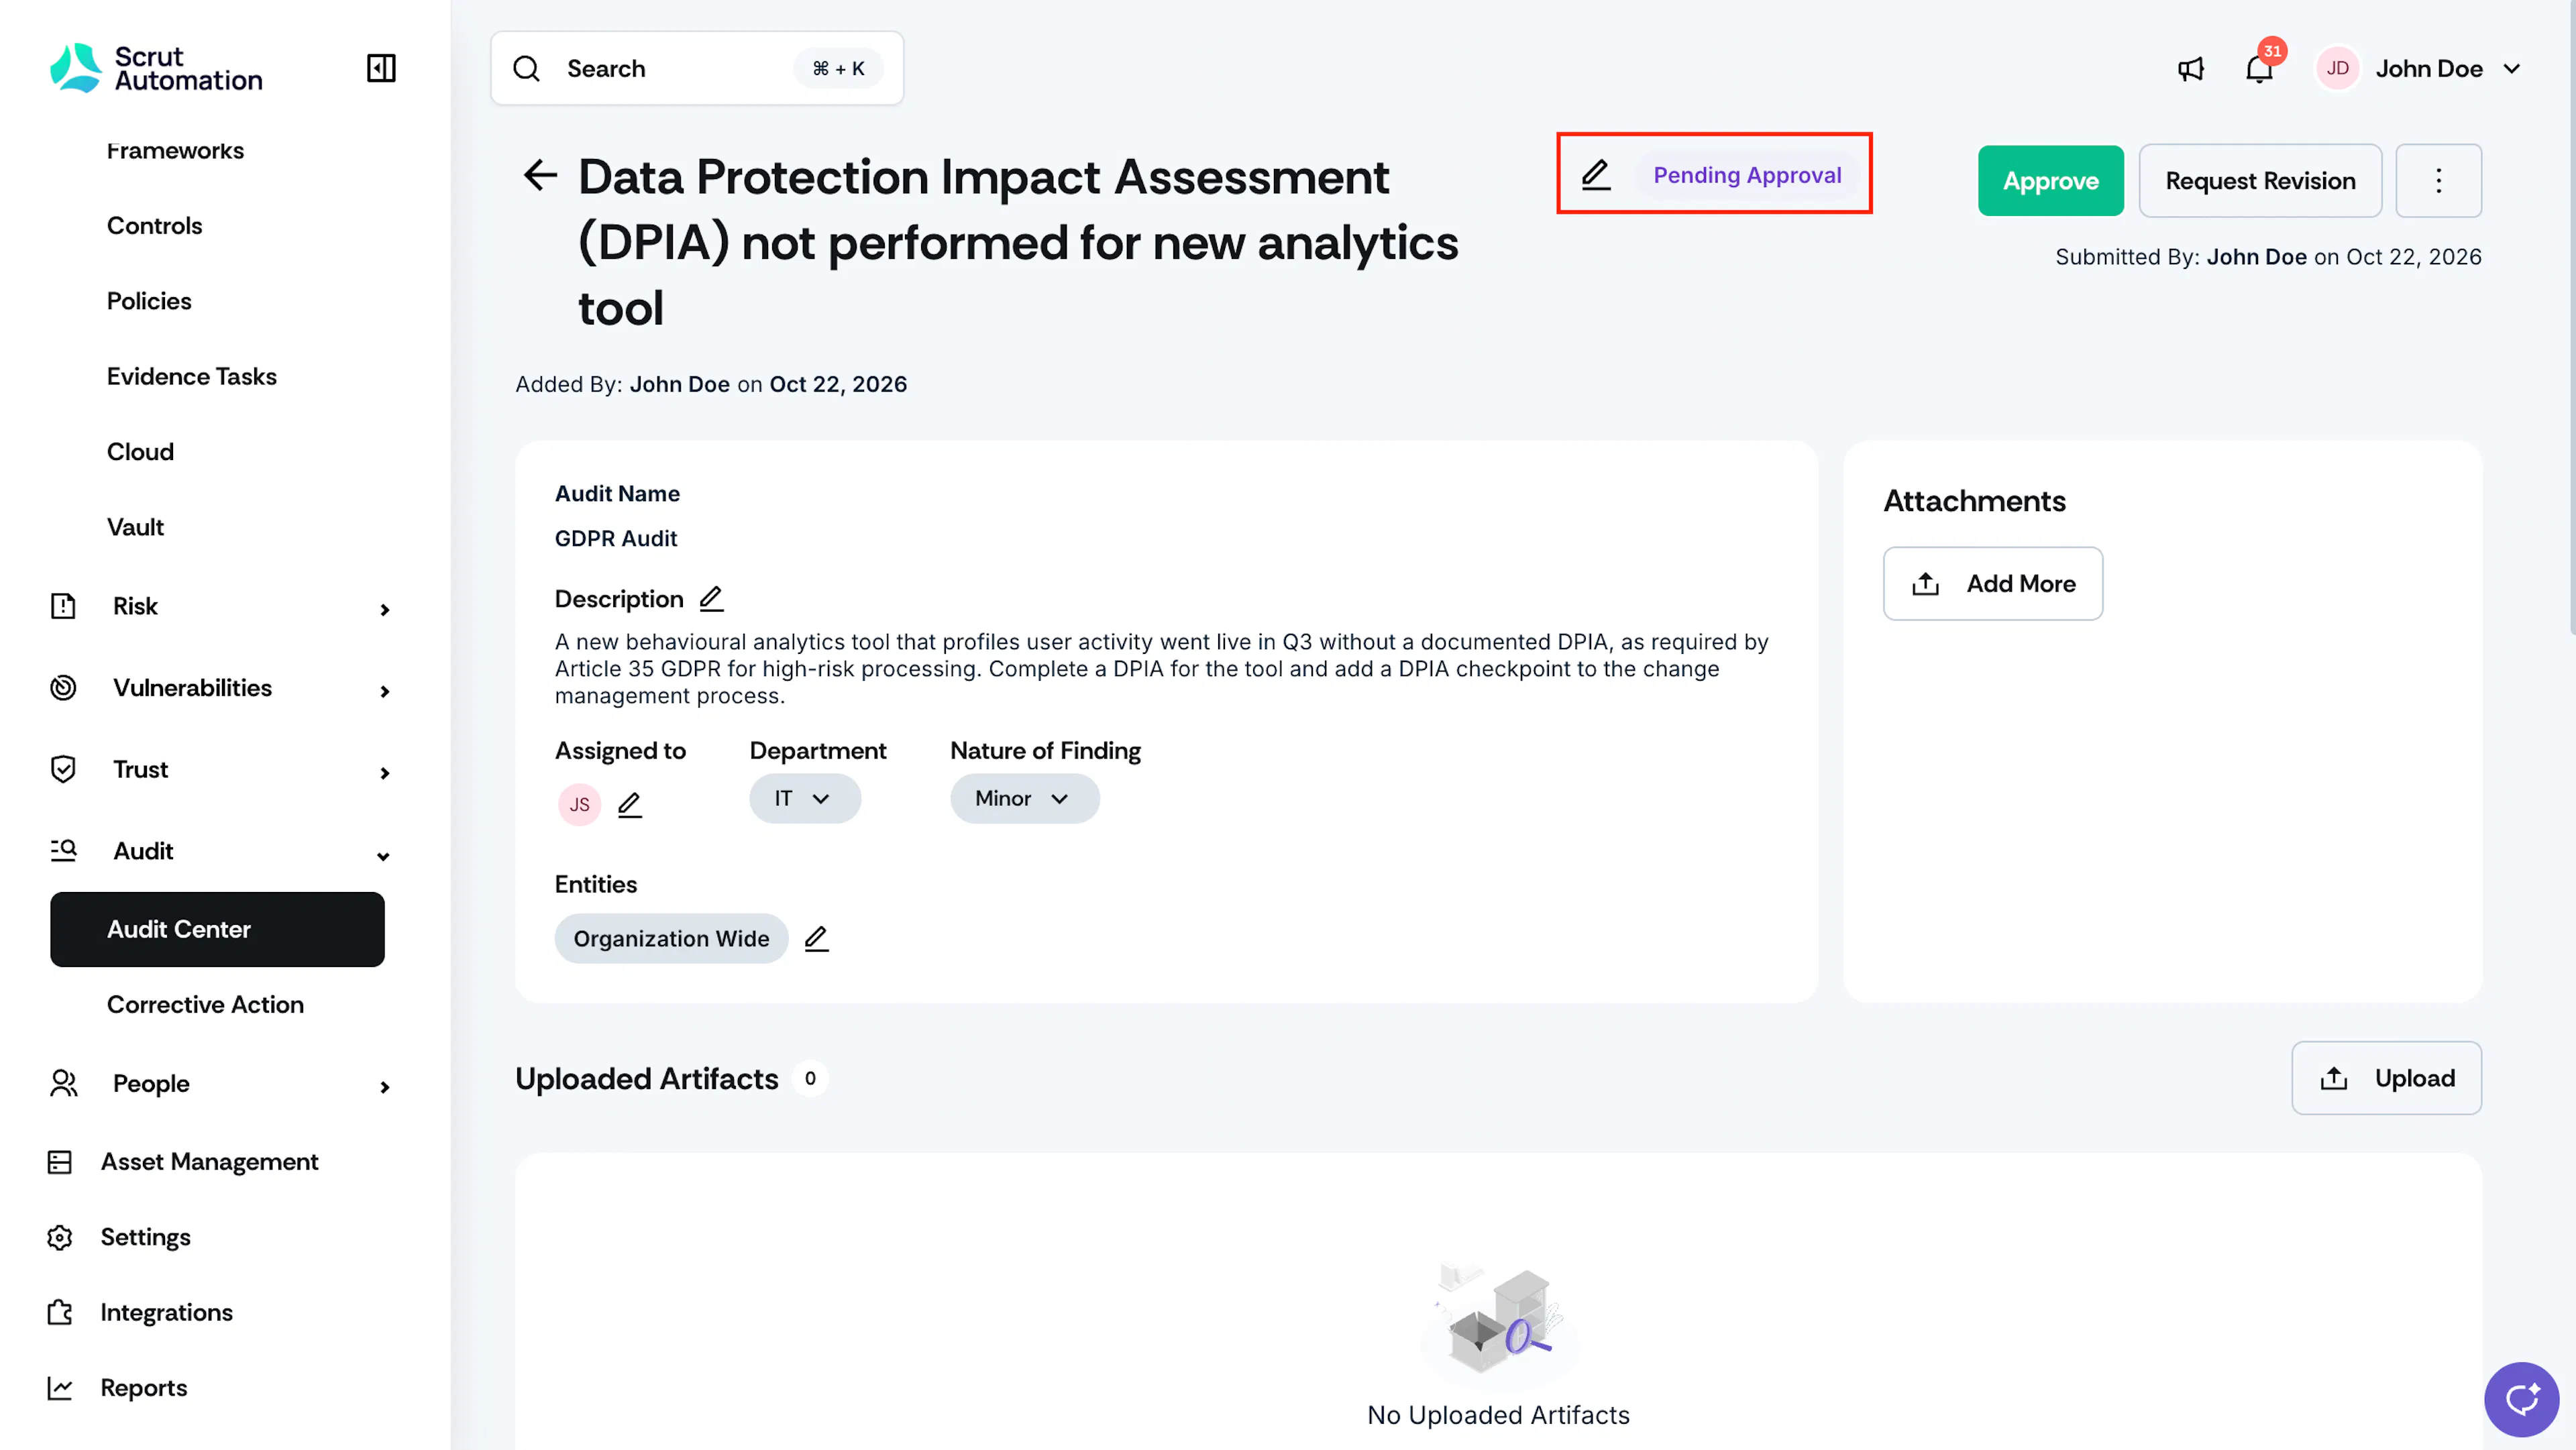Image resolution: width=2576 pixels, height=1450 pixels.
Task: Open the chat assistant bubble icon
Action: (x=2521, y=1399)
